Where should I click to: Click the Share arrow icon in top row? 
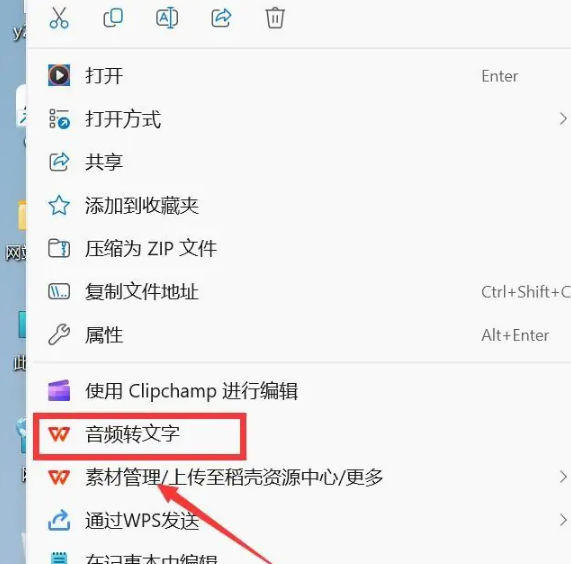point(221,18)
